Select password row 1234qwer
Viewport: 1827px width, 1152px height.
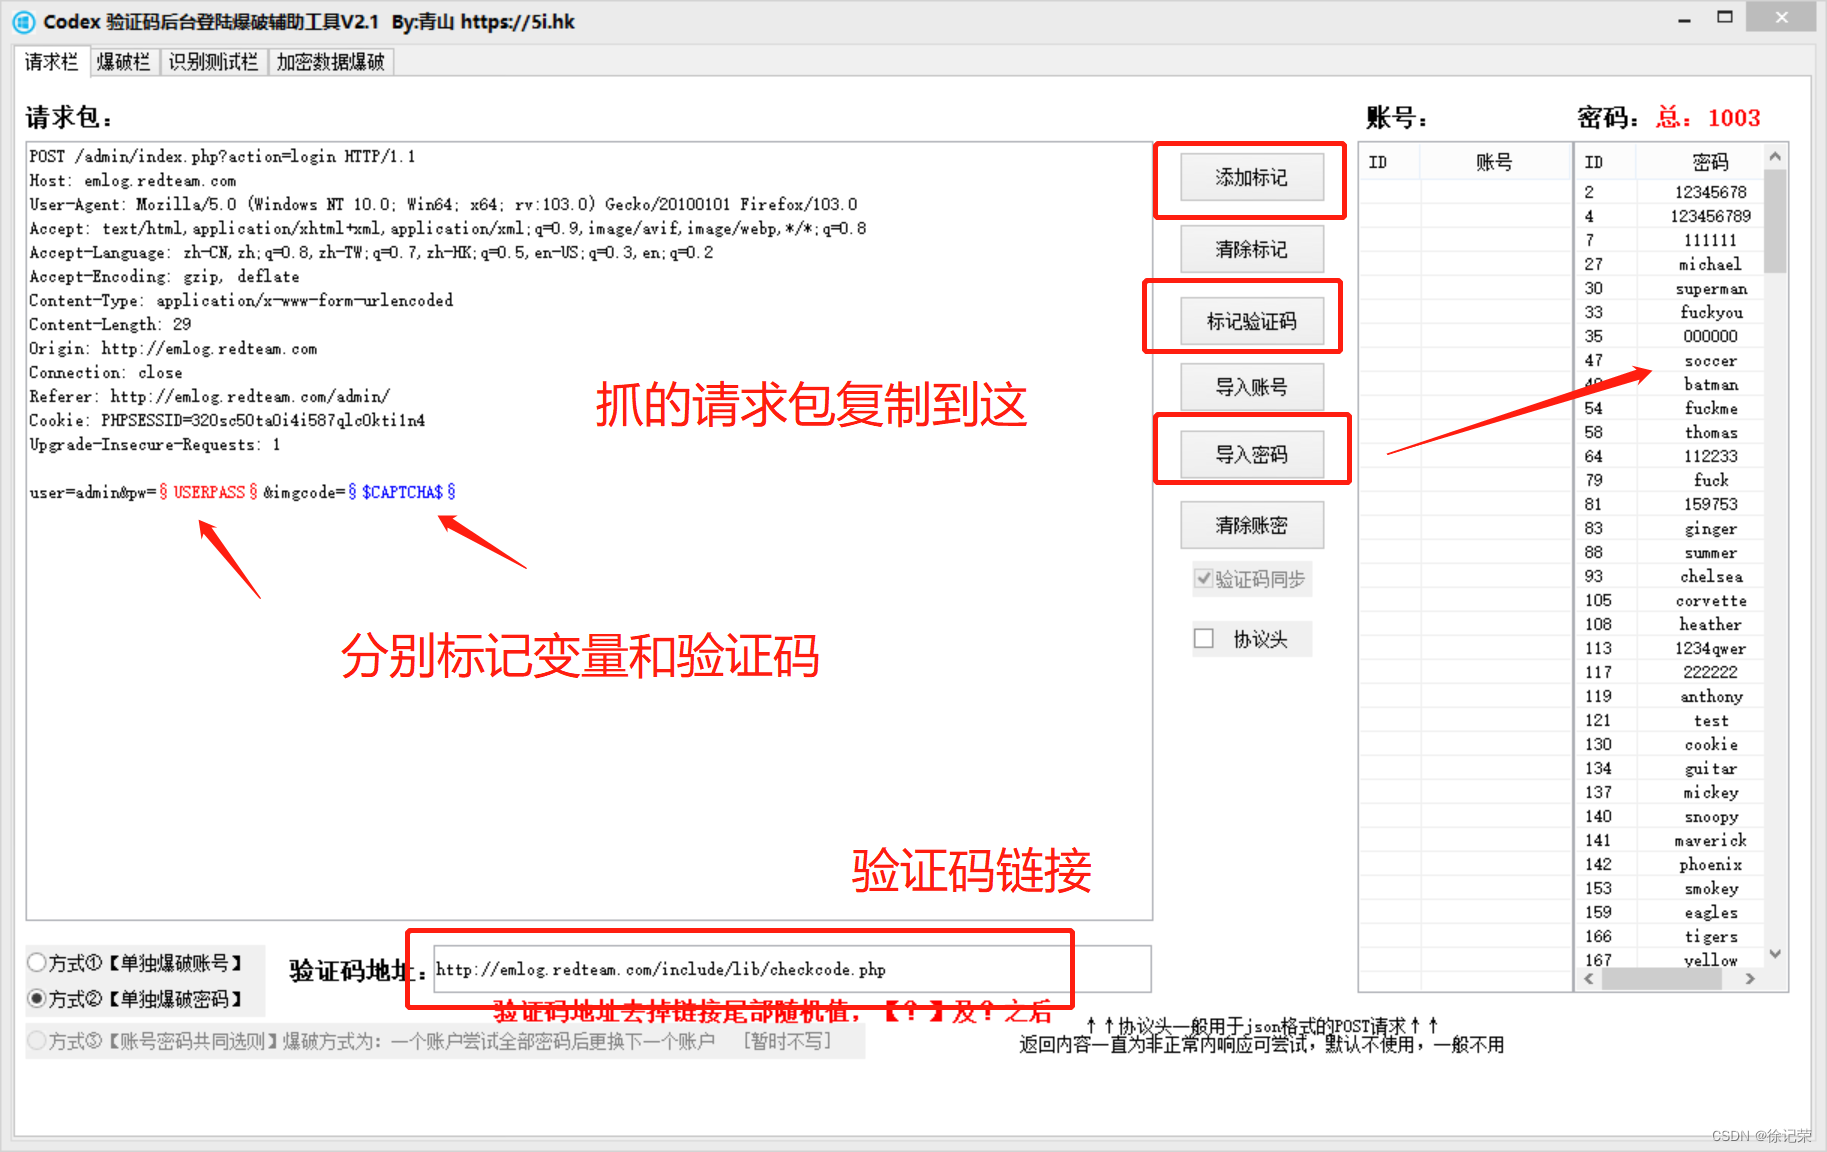[x=1670, y=648]
